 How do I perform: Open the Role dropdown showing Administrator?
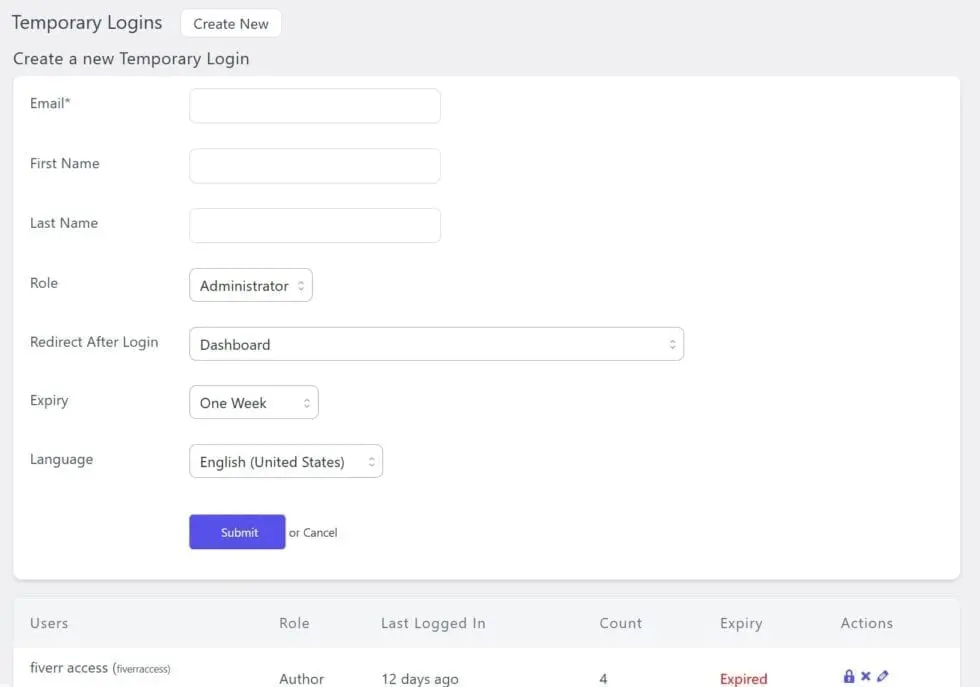click(250, 285)
